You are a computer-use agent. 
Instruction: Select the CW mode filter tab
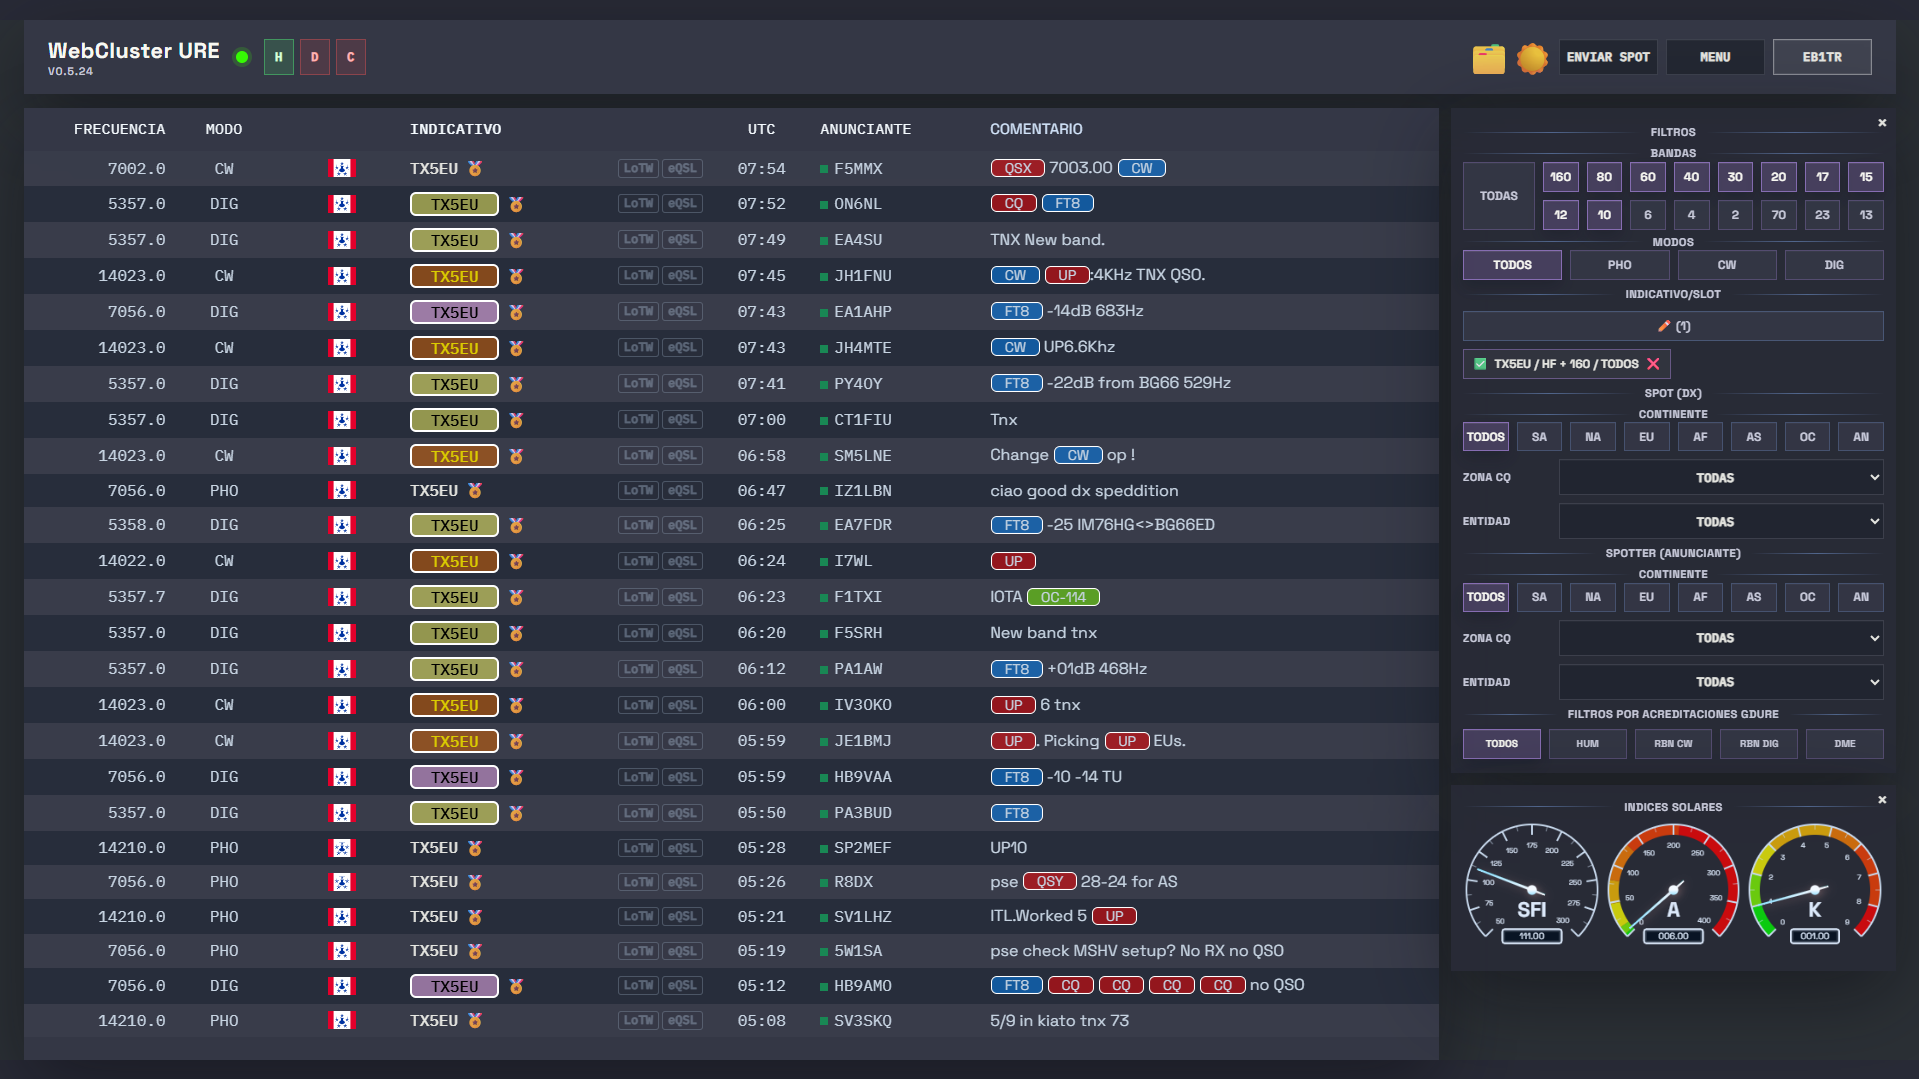[1726, 265]
